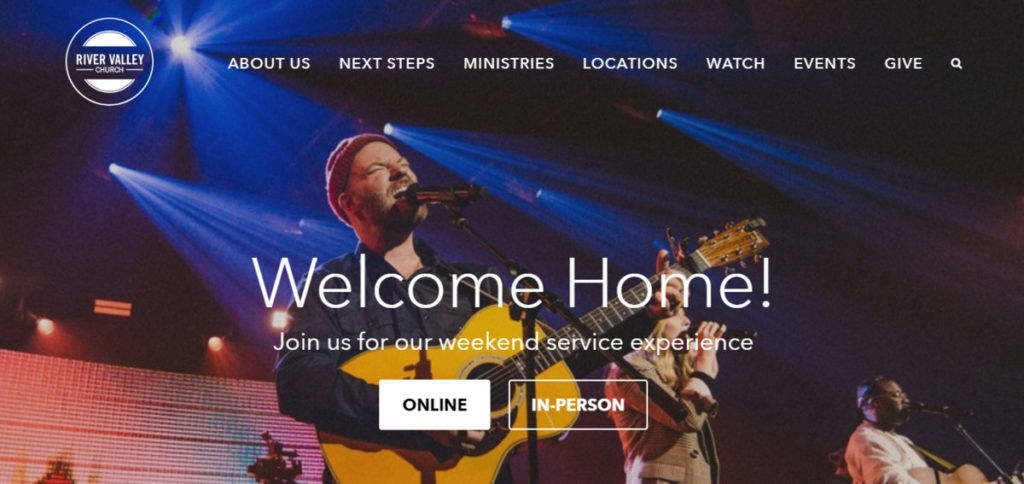Screen dimensions: 1024x484
Task: Go to the Events page
Action: pyautogui.click(x=825, y=63)
